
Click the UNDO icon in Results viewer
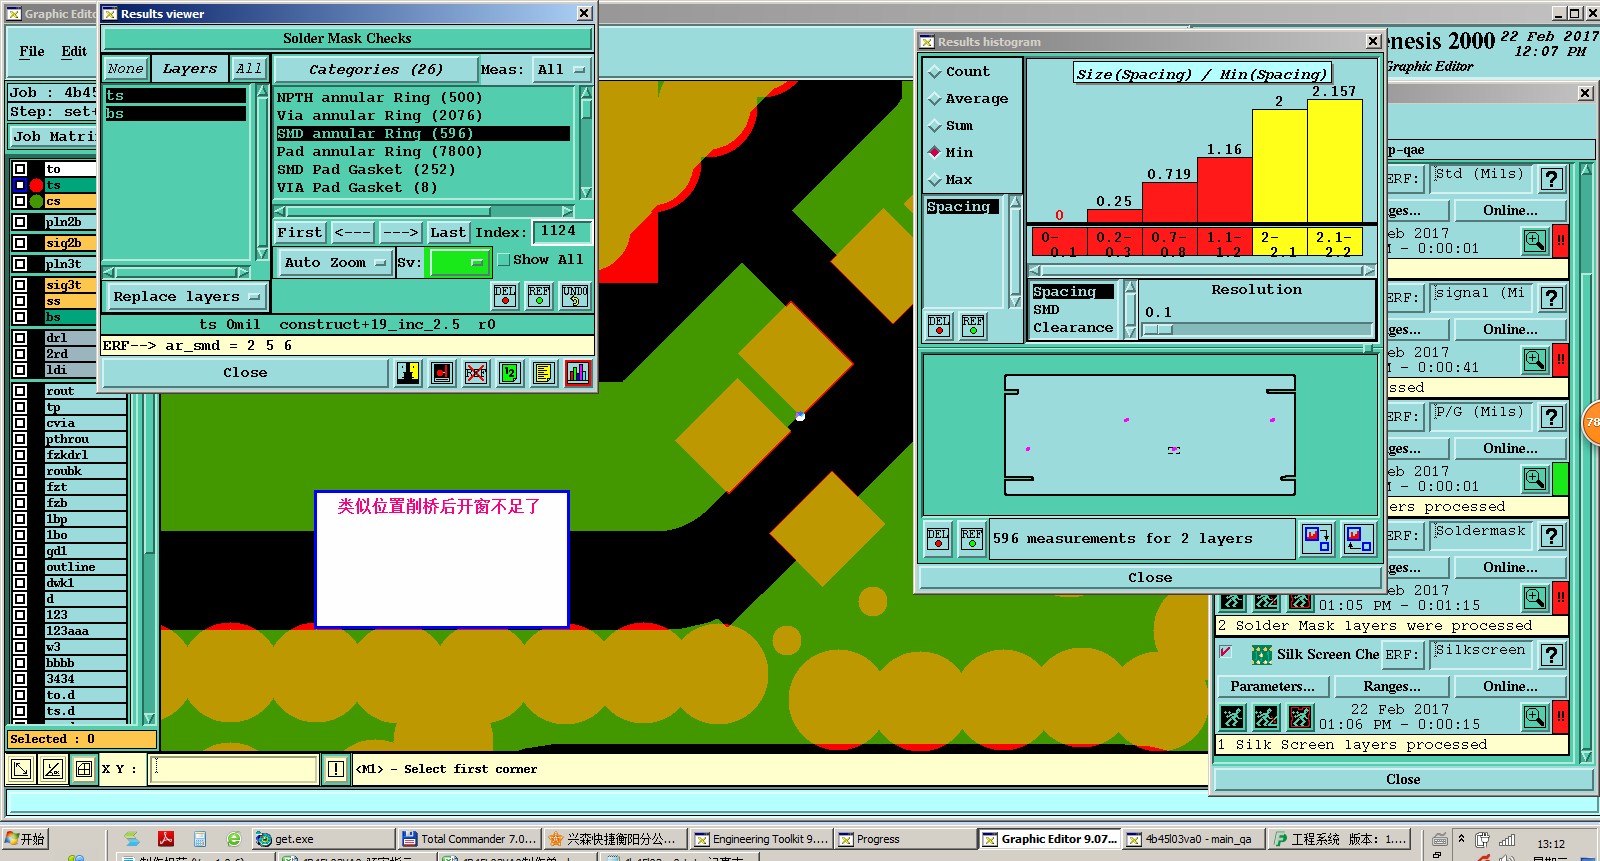(575, 296)
